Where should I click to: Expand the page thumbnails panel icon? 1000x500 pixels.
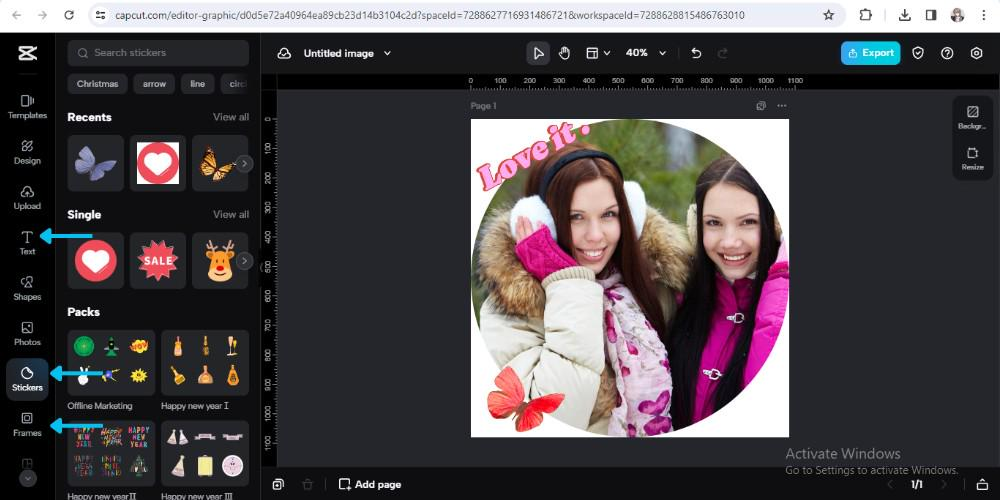(982, 485)
